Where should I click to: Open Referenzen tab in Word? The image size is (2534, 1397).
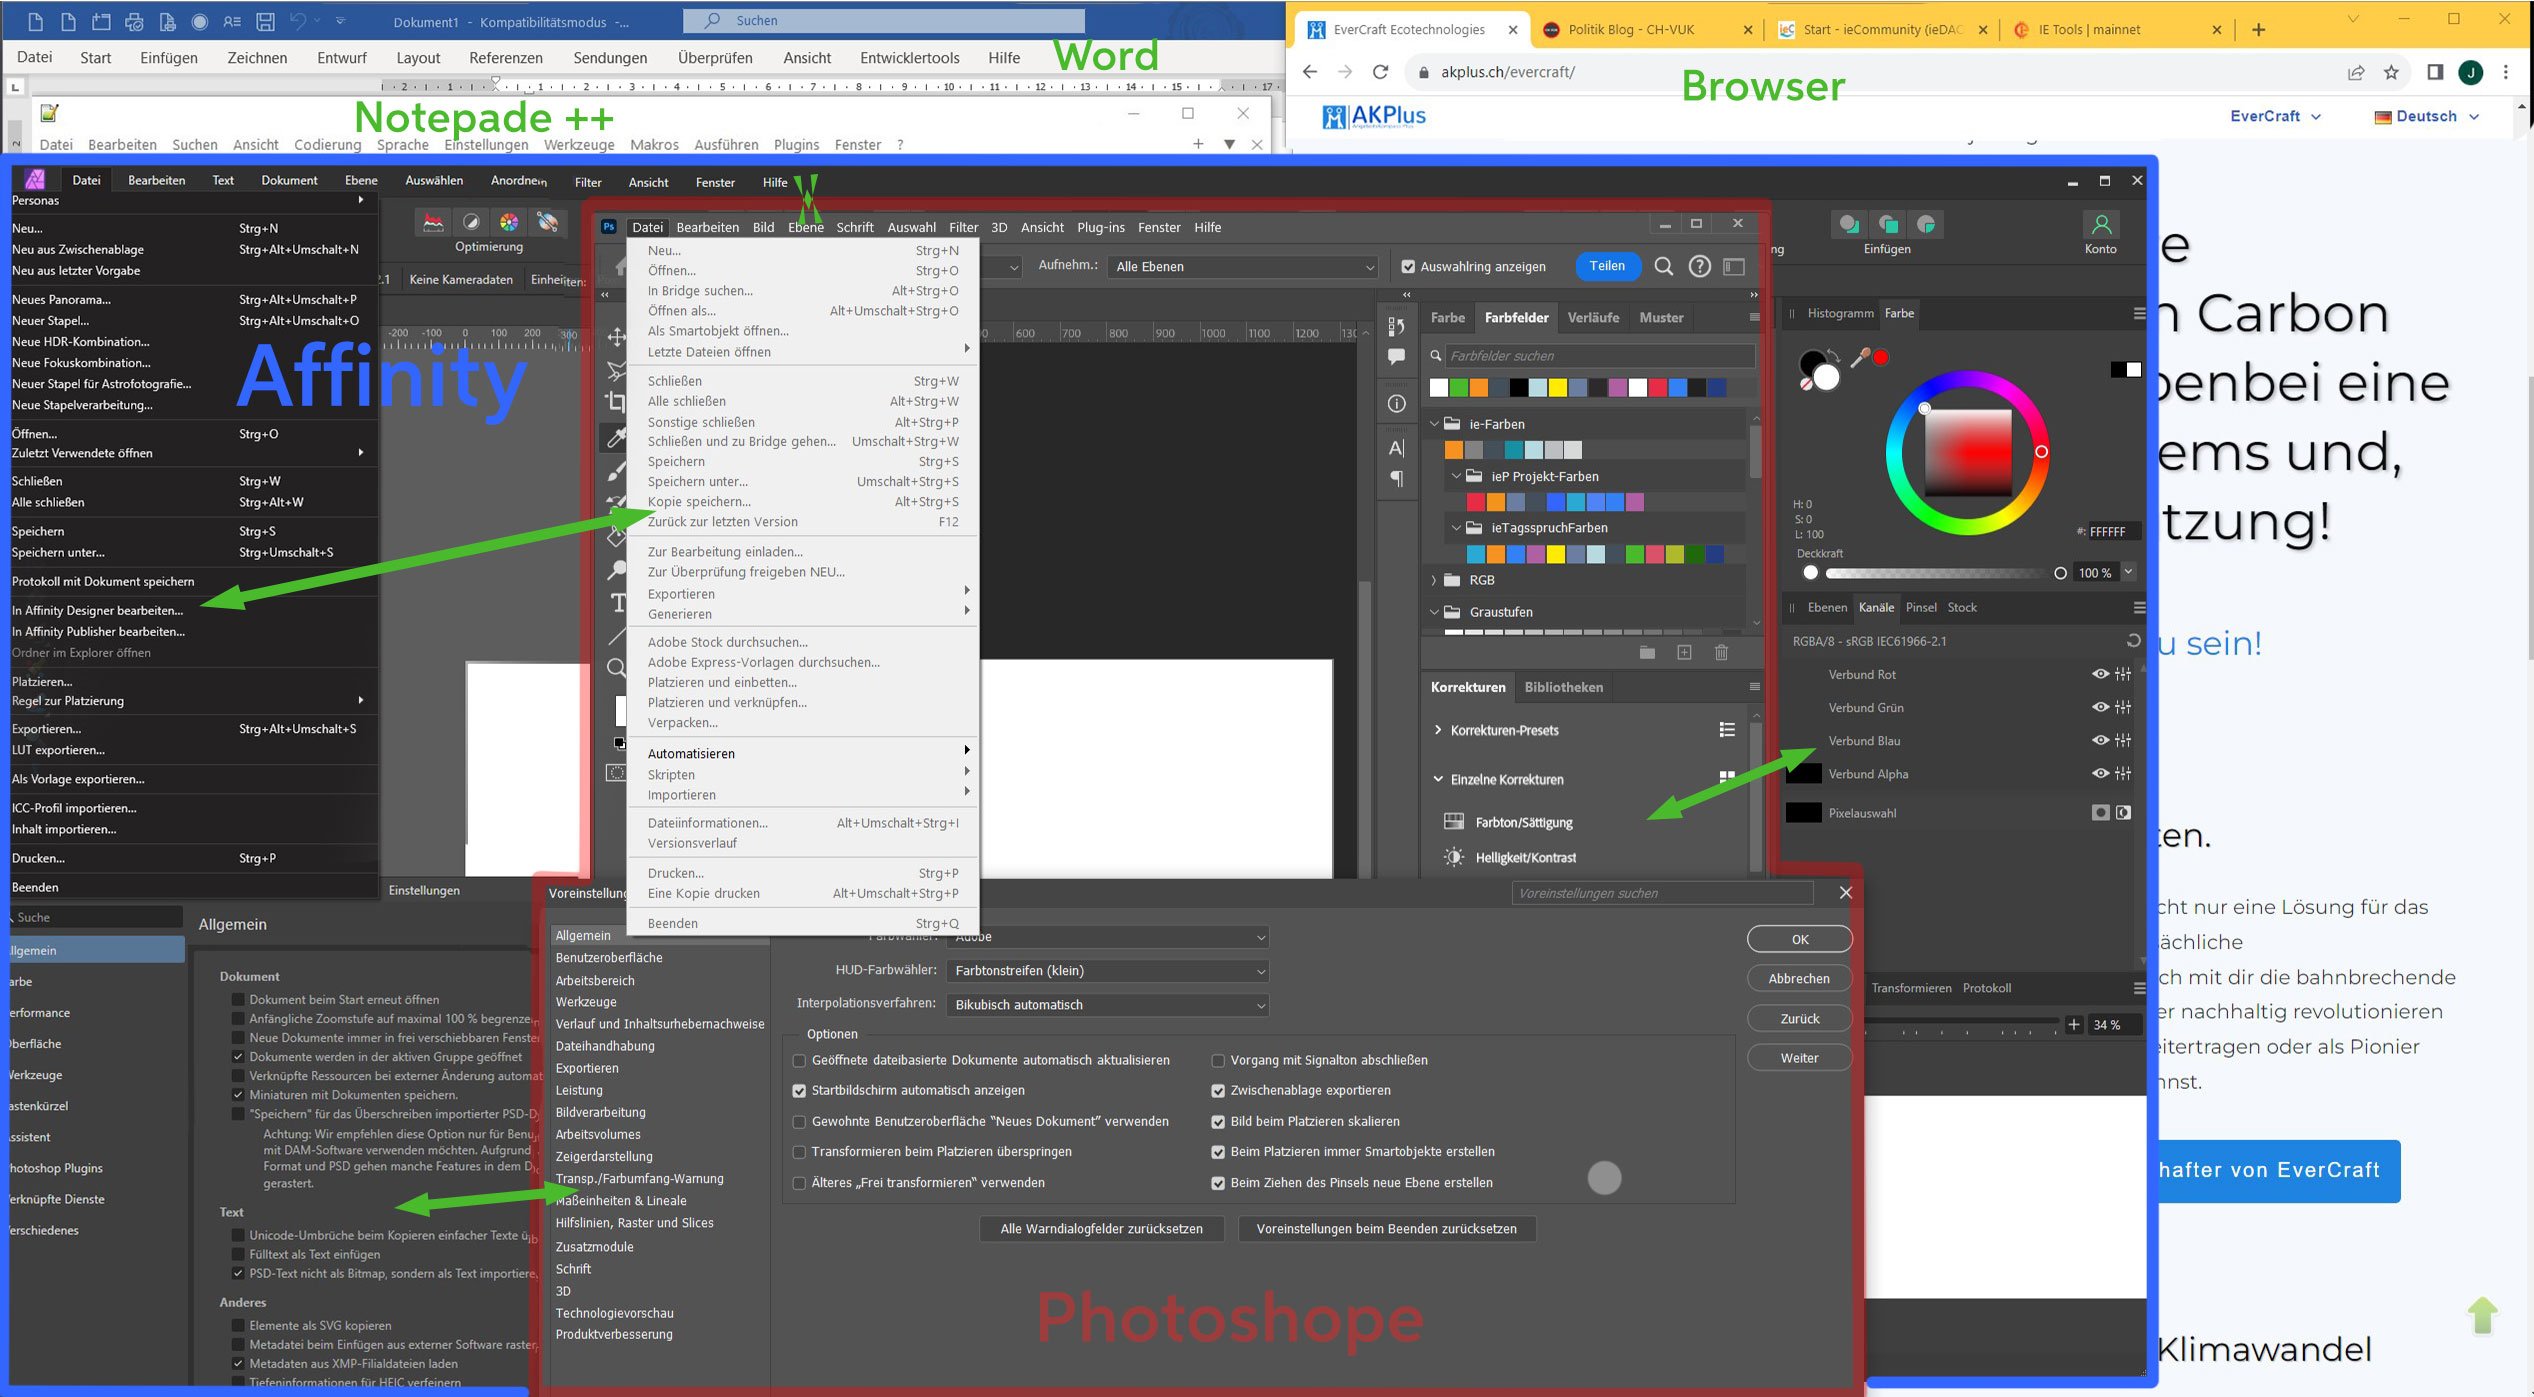506,58
